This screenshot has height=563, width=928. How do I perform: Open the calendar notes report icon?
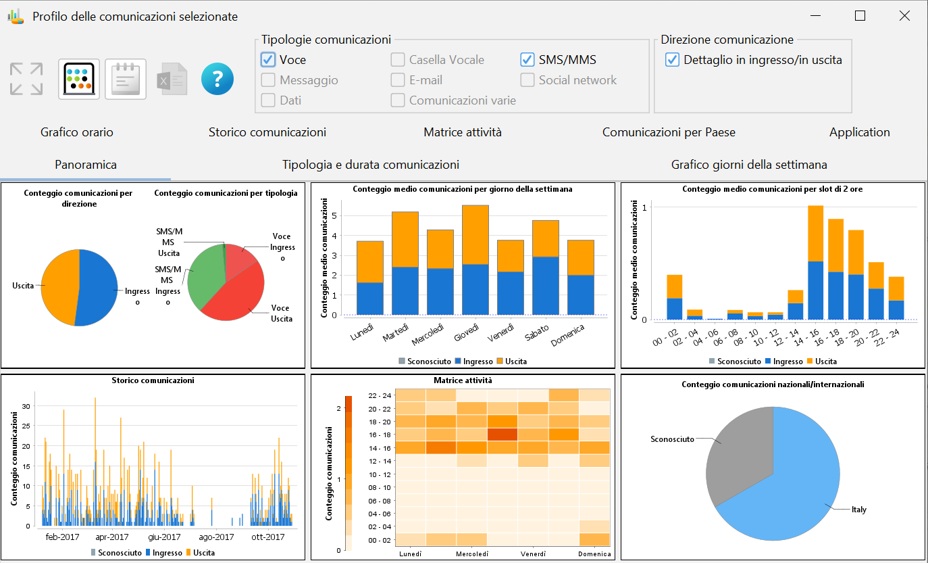click(x=125, y=79)
